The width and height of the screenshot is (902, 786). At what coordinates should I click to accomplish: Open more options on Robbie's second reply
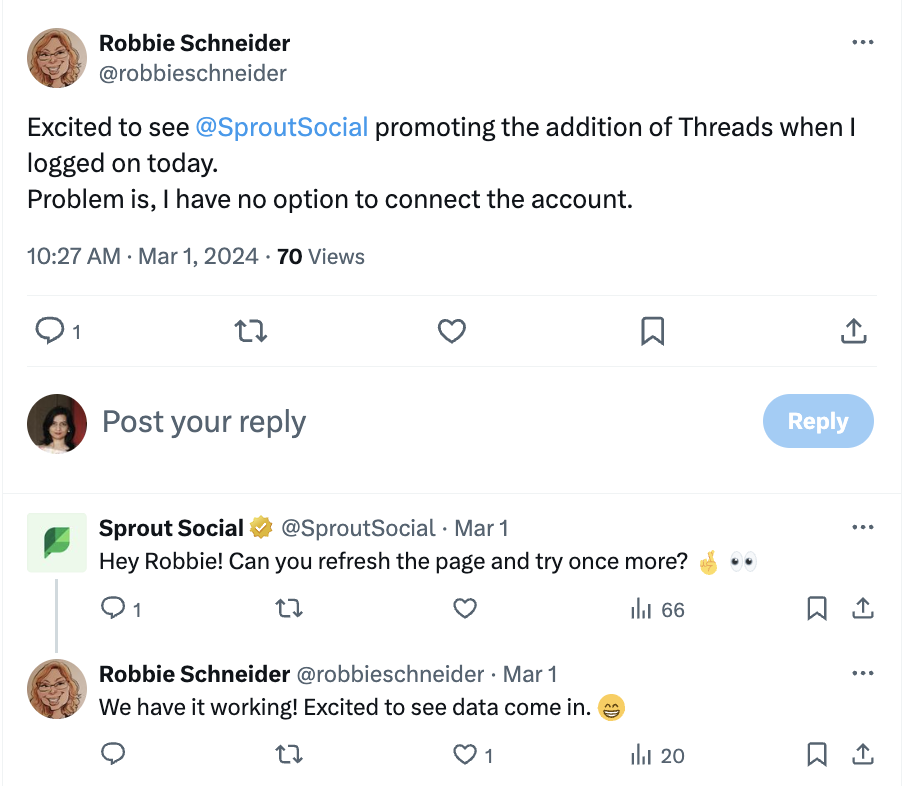point(862,674)
